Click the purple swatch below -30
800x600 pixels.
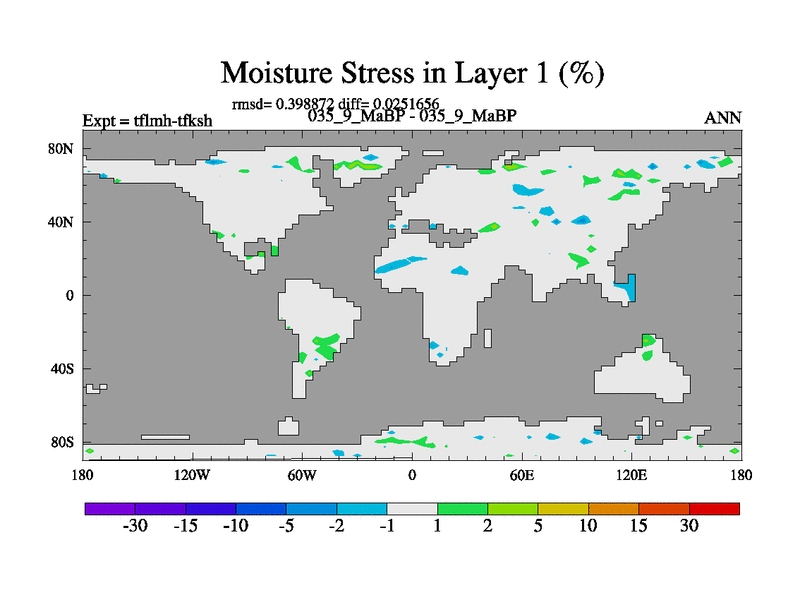click(x=110, y=508)
